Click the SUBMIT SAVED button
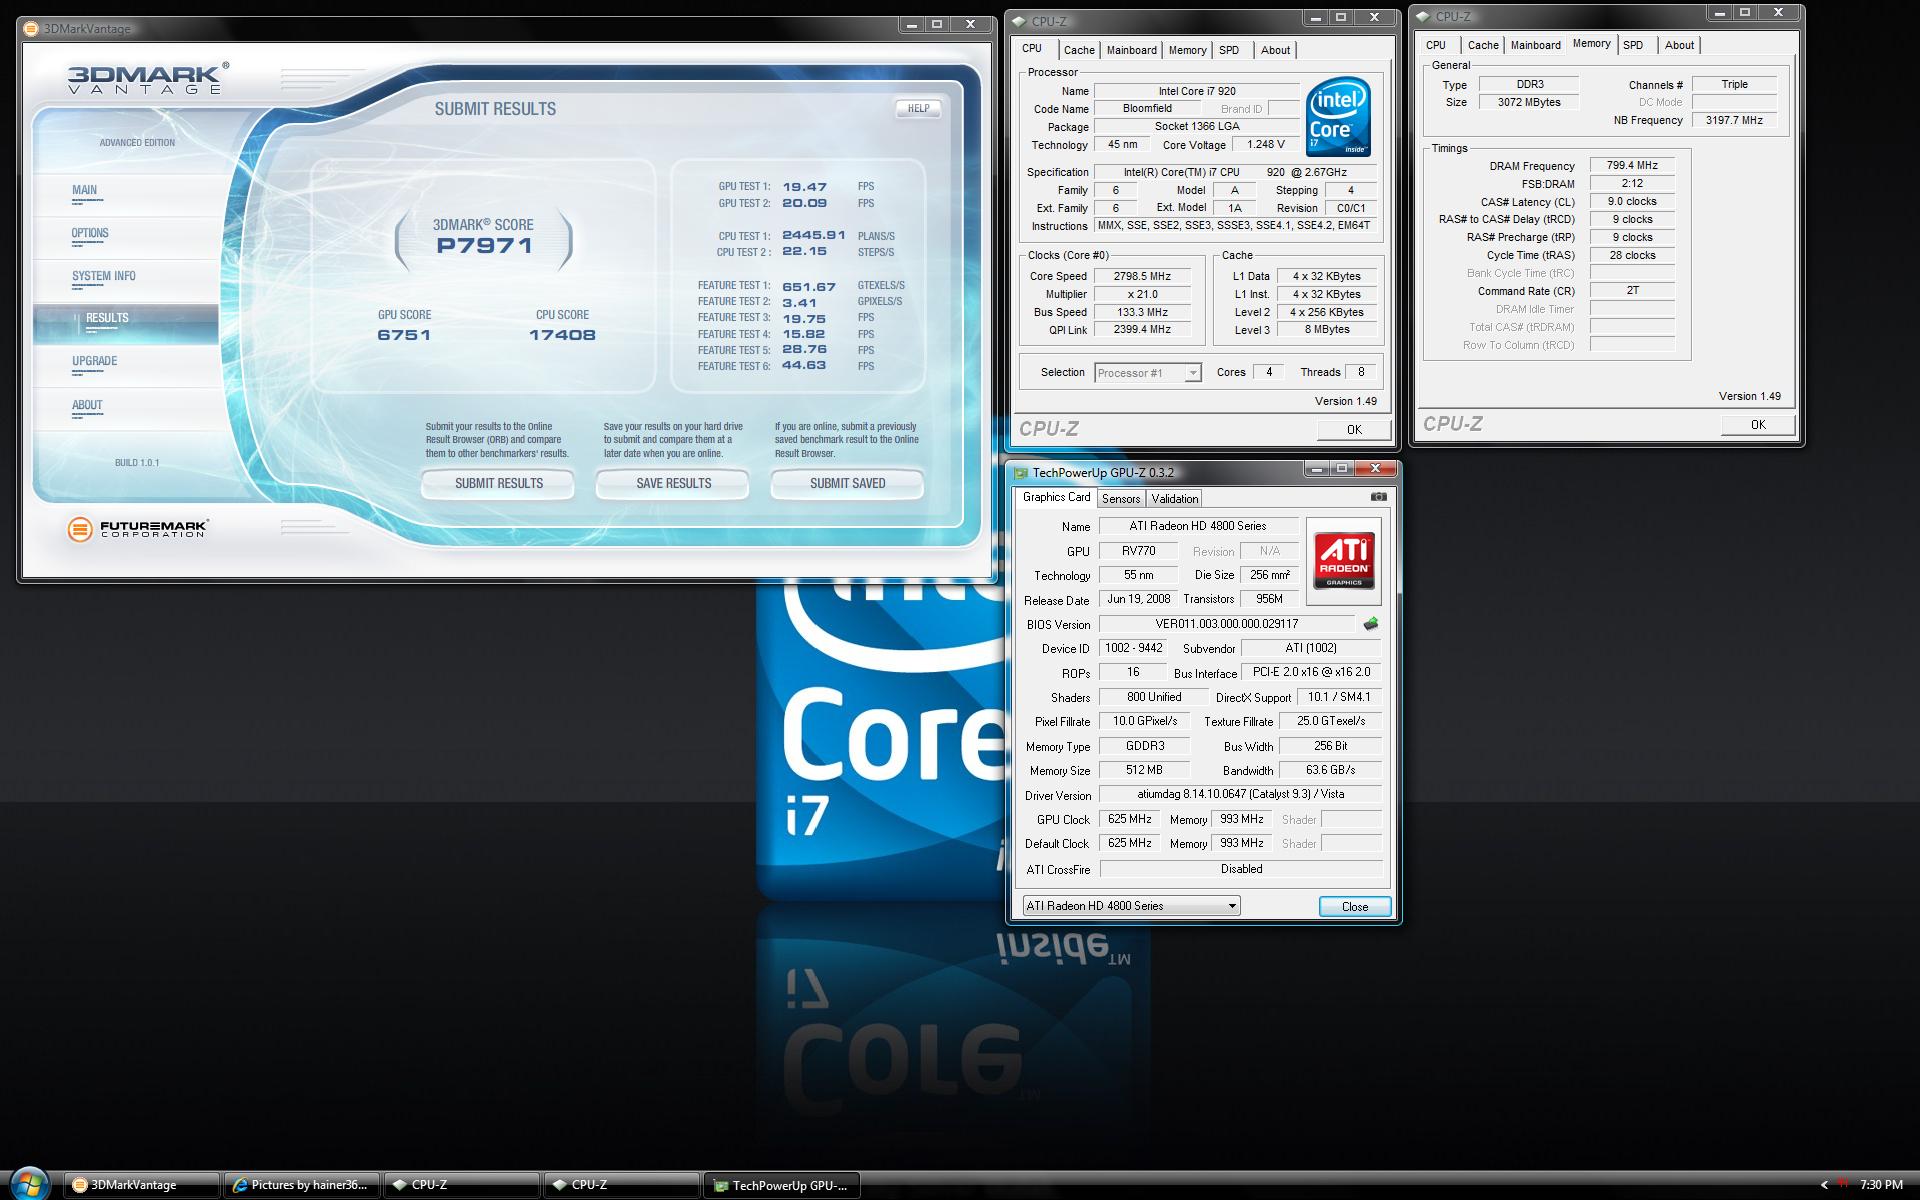 (847, 484)
